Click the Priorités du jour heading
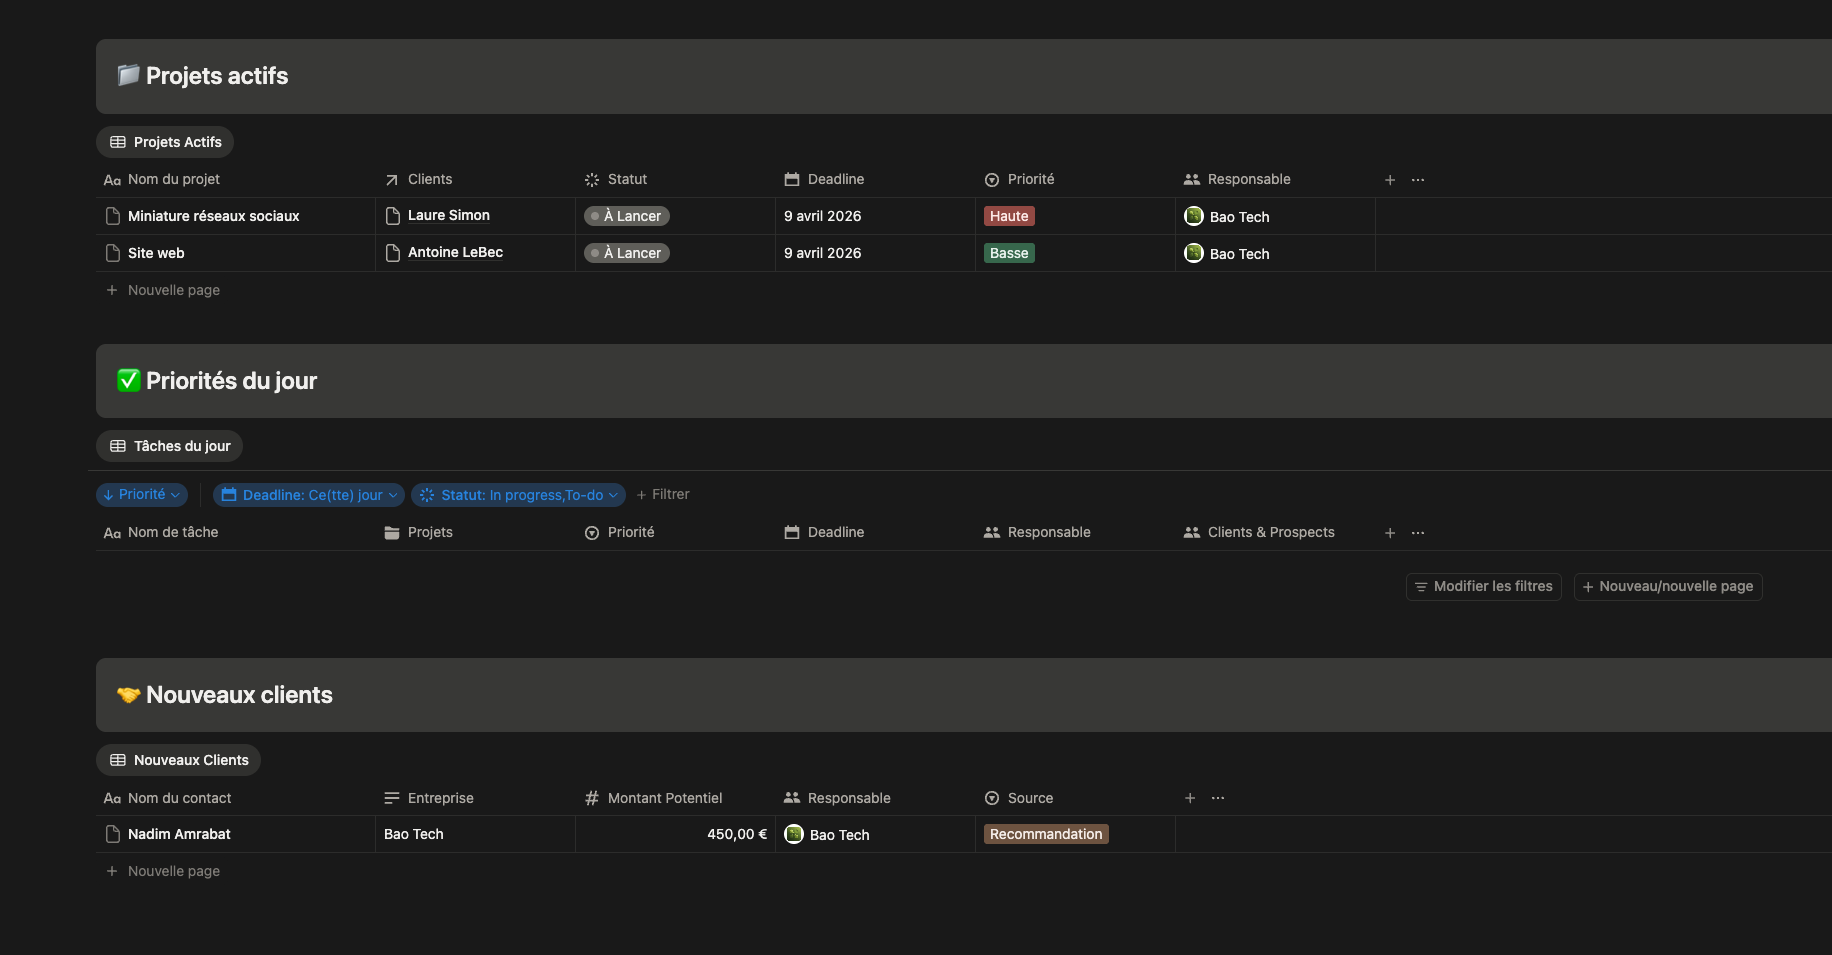1832x955 pixels. coord(231,381)
